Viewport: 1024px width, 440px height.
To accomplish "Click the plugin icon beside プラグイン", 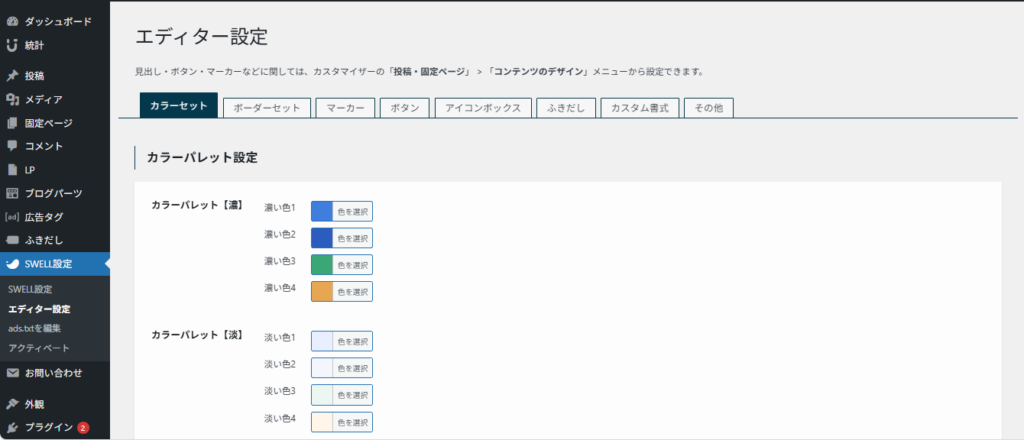I will pos(12,428).
